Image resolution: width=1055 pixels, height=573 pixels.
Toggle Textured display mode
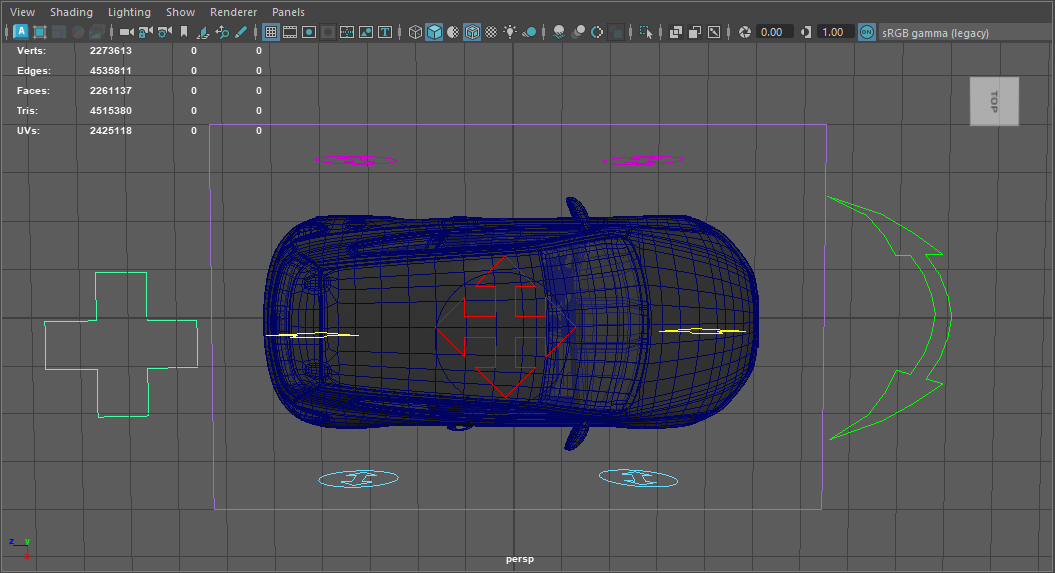491,32
